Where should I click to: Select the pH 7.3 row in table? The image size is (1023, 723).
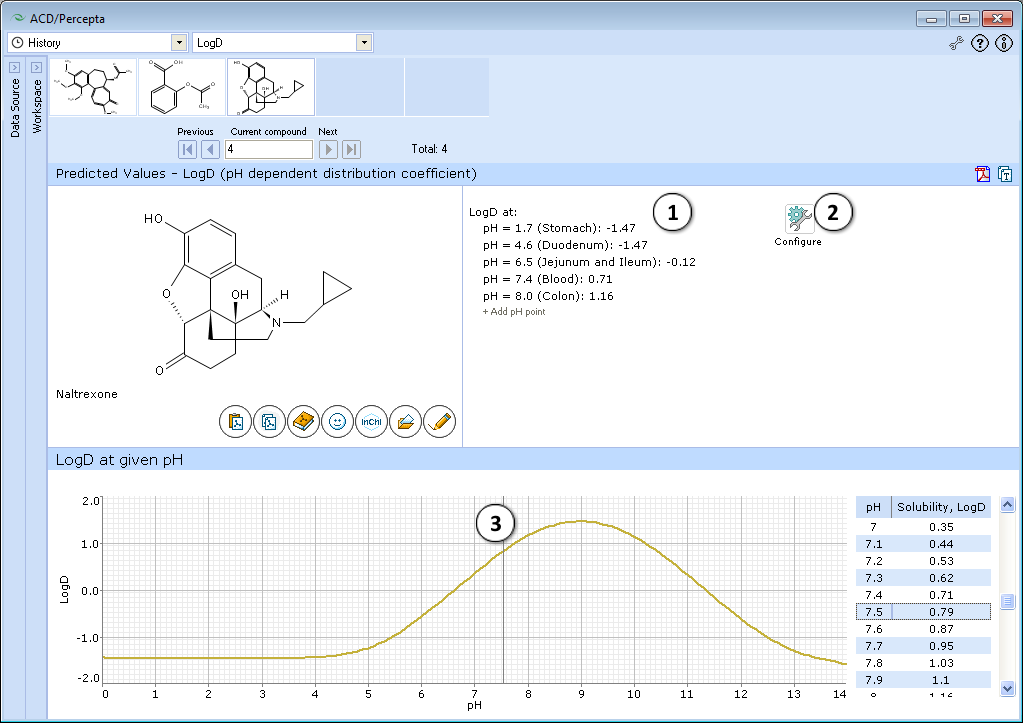(923, 578)
